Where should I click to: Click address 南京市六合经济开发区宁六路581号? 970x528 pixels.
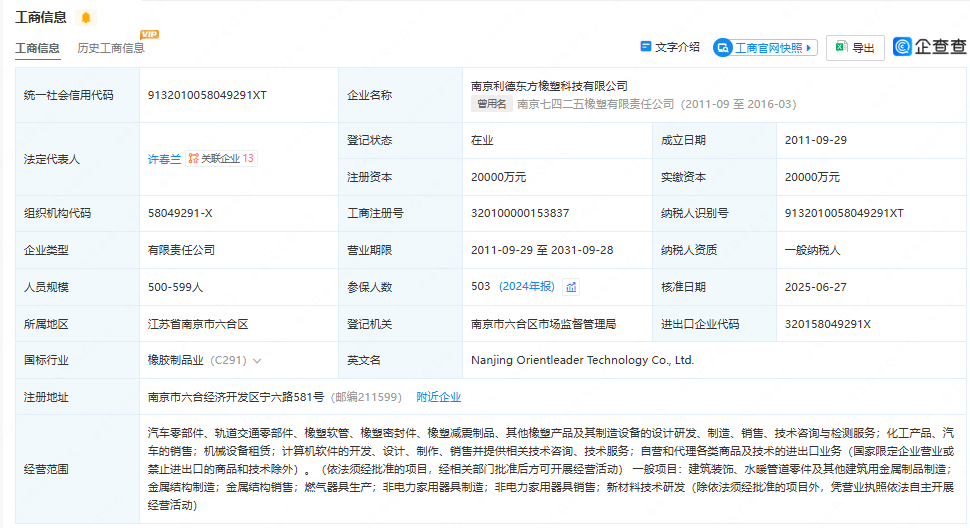pos(236,397)
